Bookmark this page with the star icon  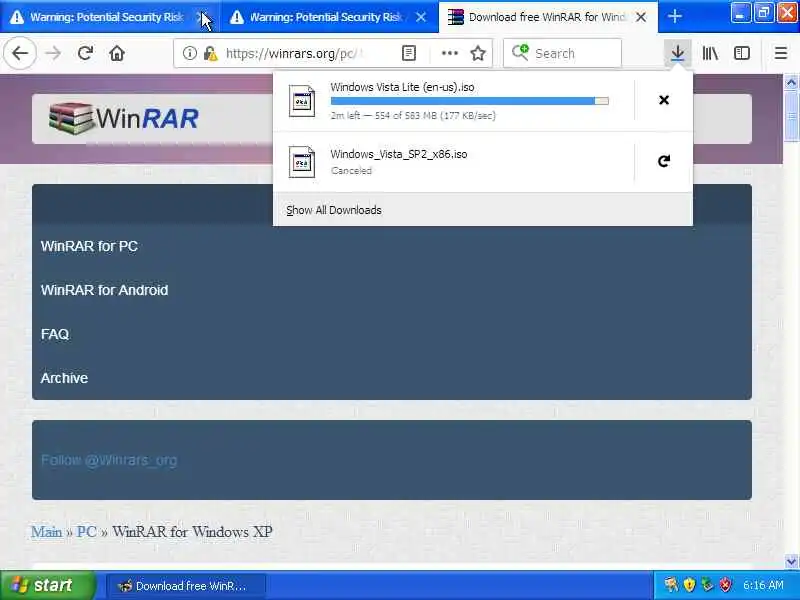click(x=478, y=53)
